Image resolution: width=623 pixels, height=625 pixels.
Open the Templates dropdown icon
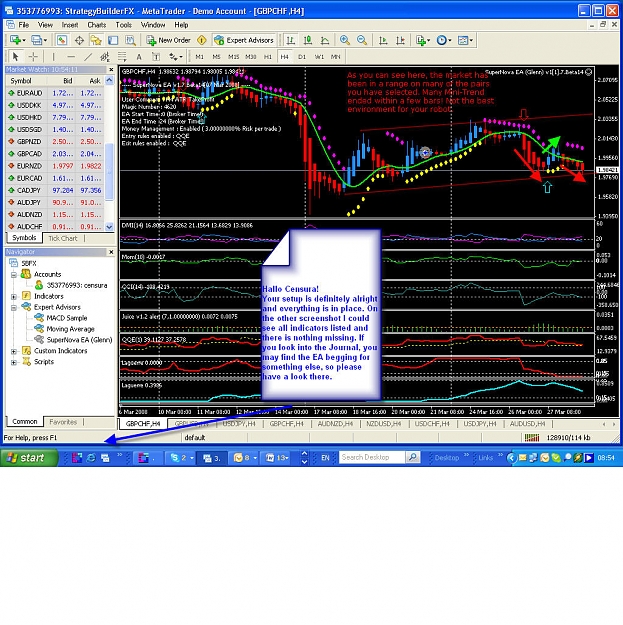click(x=465, y=40)
